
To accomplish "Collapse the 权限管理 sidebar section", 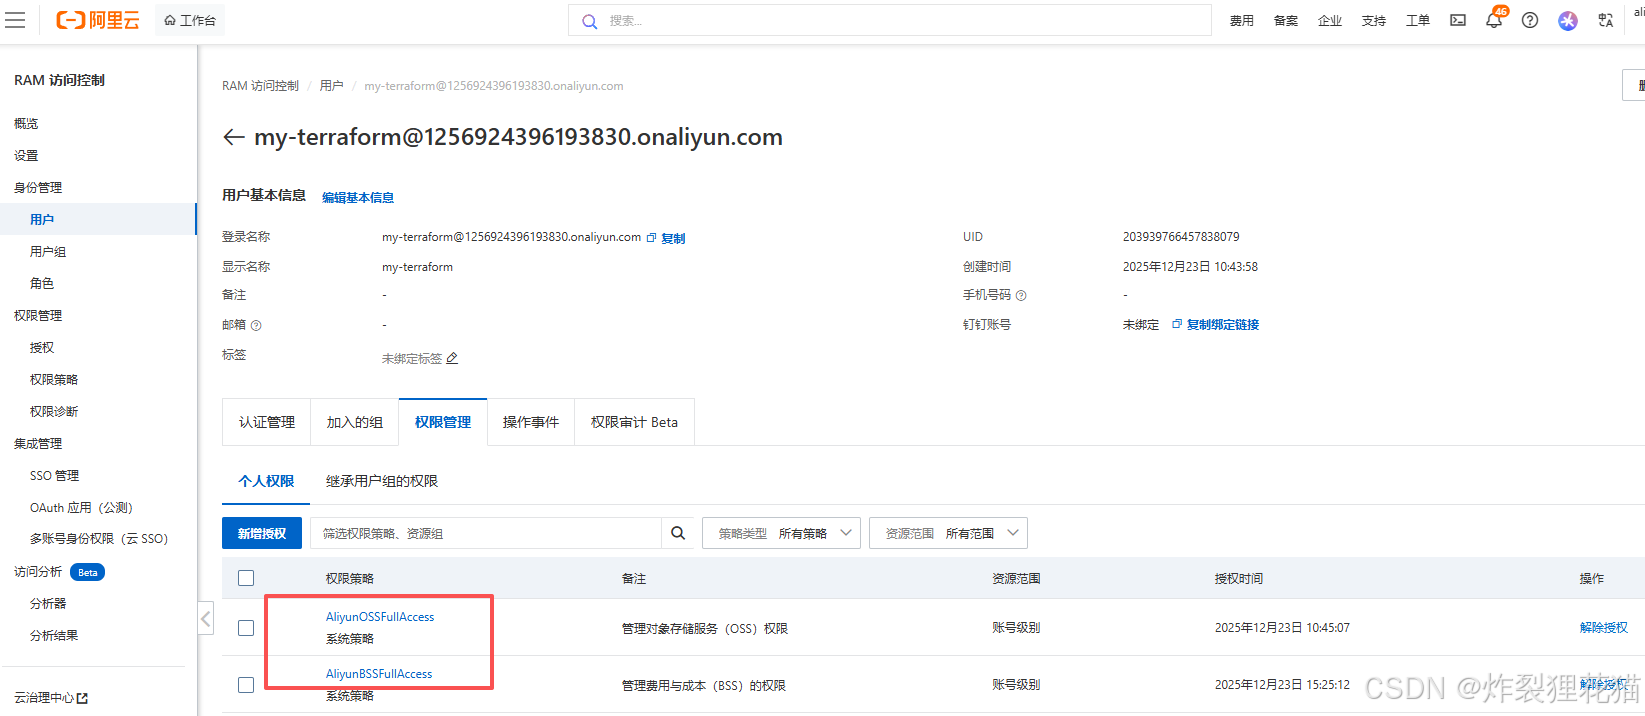I will 38,315.
